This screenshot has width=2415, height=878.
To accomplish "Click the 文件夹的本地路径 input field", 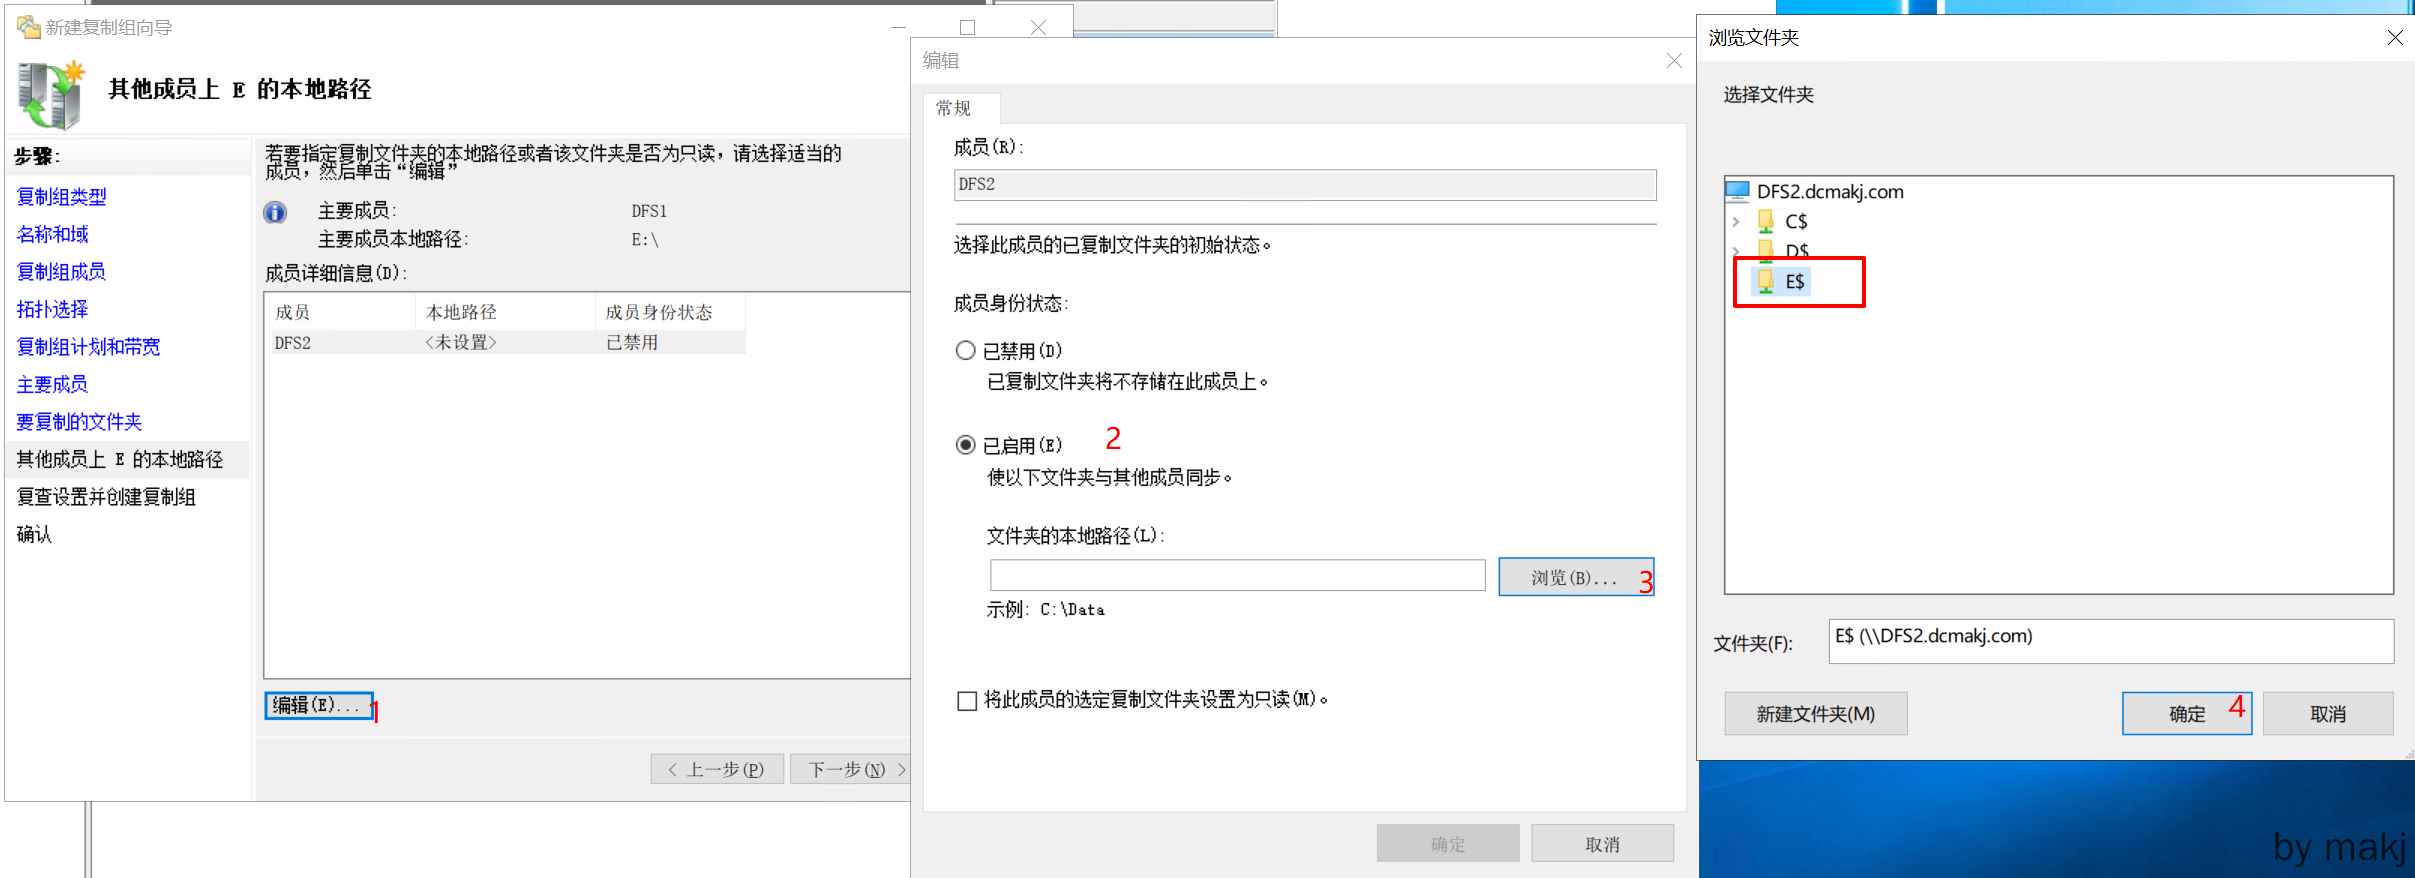I will point(1237,576).
